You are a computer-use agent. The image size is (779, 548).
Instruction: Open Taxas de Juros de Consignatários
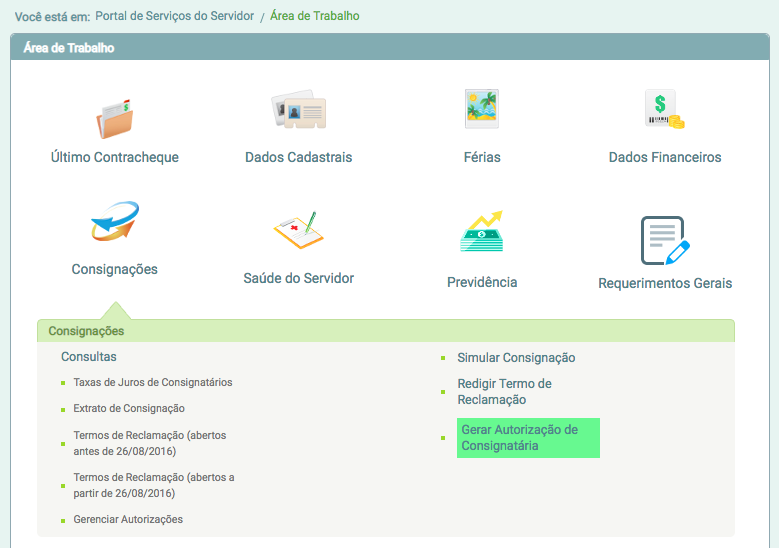click(153, 382)
